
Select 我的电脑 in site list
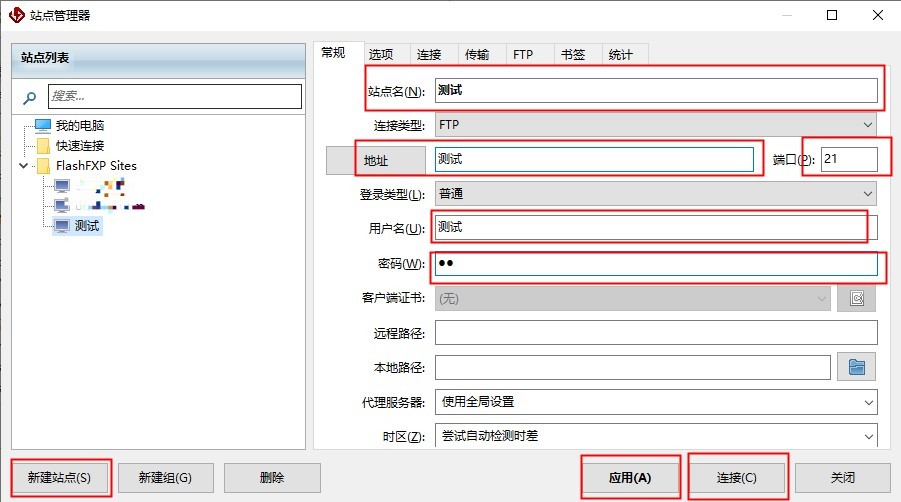80,125
